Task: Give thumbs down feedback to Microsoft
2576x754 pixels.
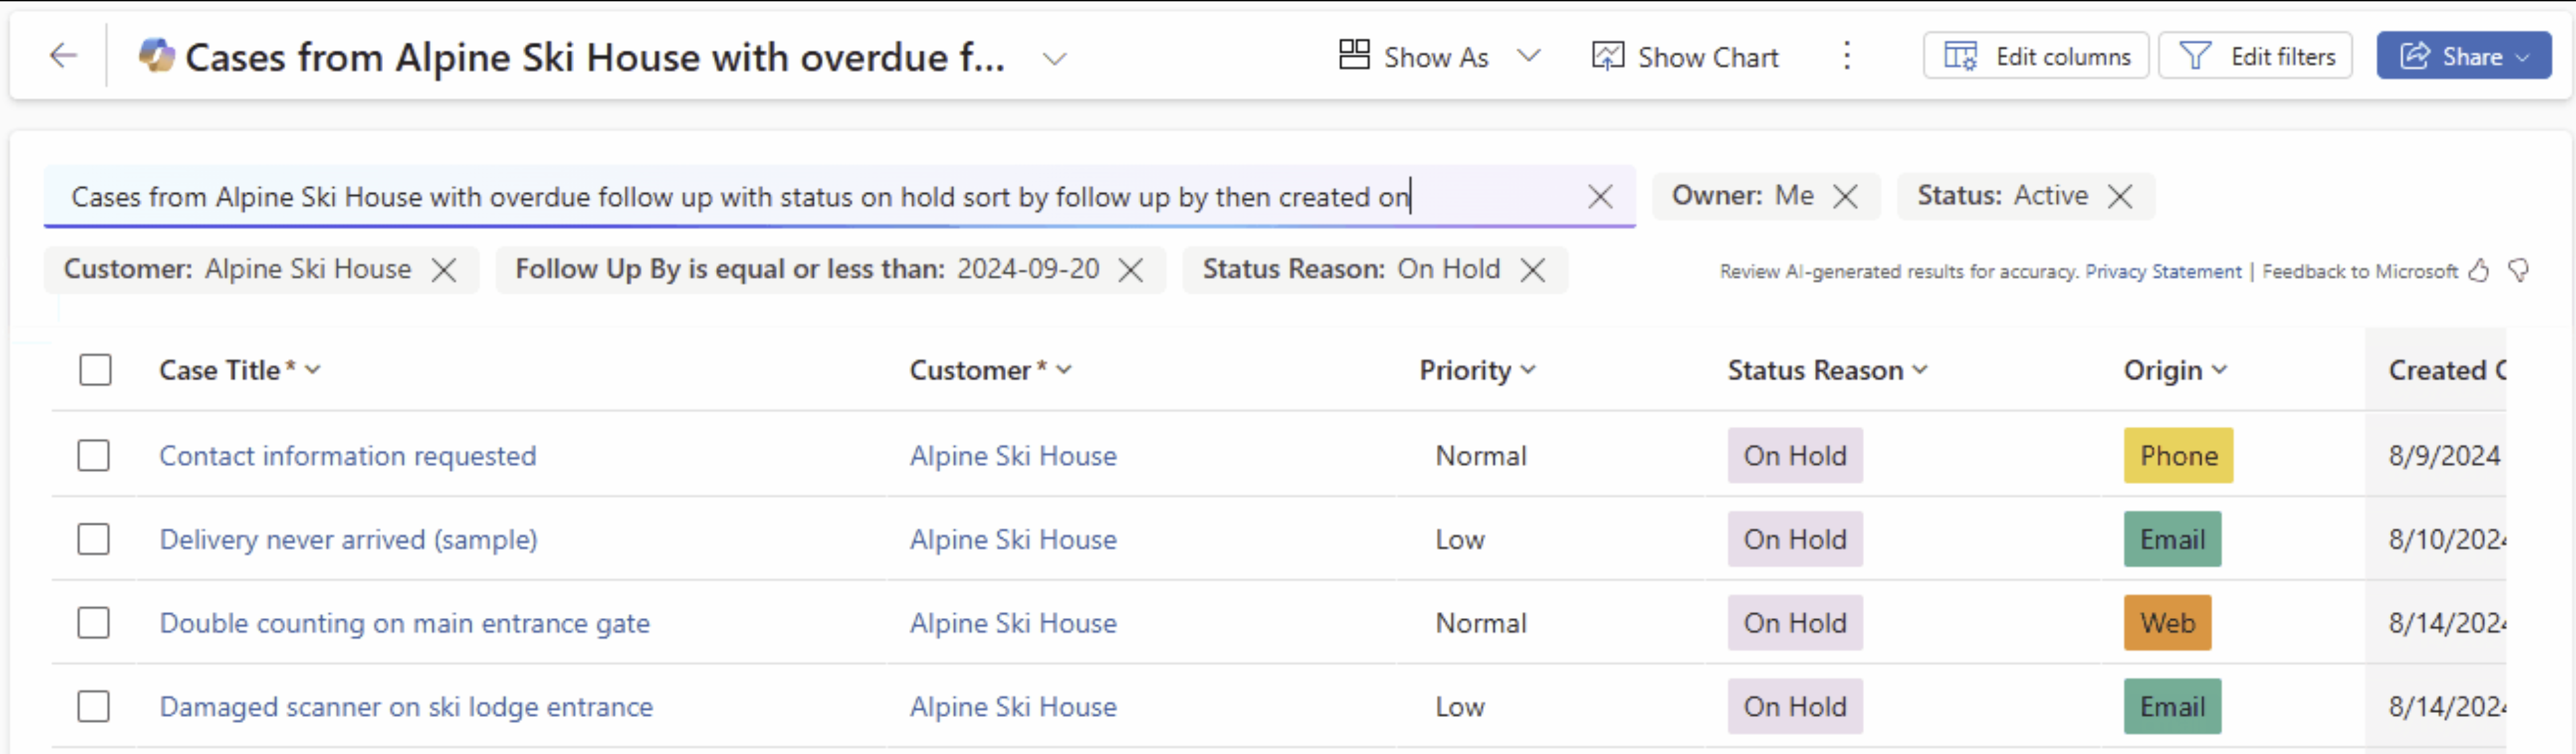Action: point(2518,271)
